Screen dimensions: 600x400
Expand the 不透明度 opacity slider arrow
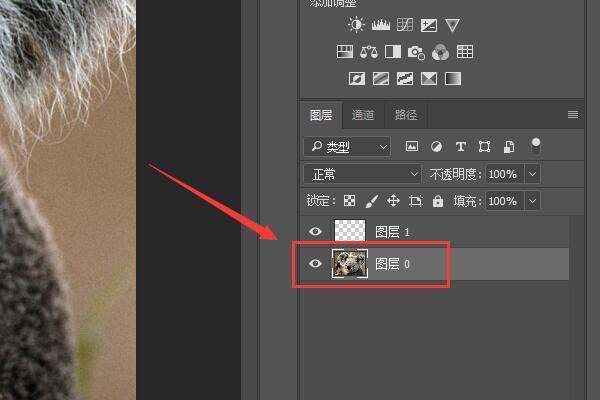tap(532, 174)
